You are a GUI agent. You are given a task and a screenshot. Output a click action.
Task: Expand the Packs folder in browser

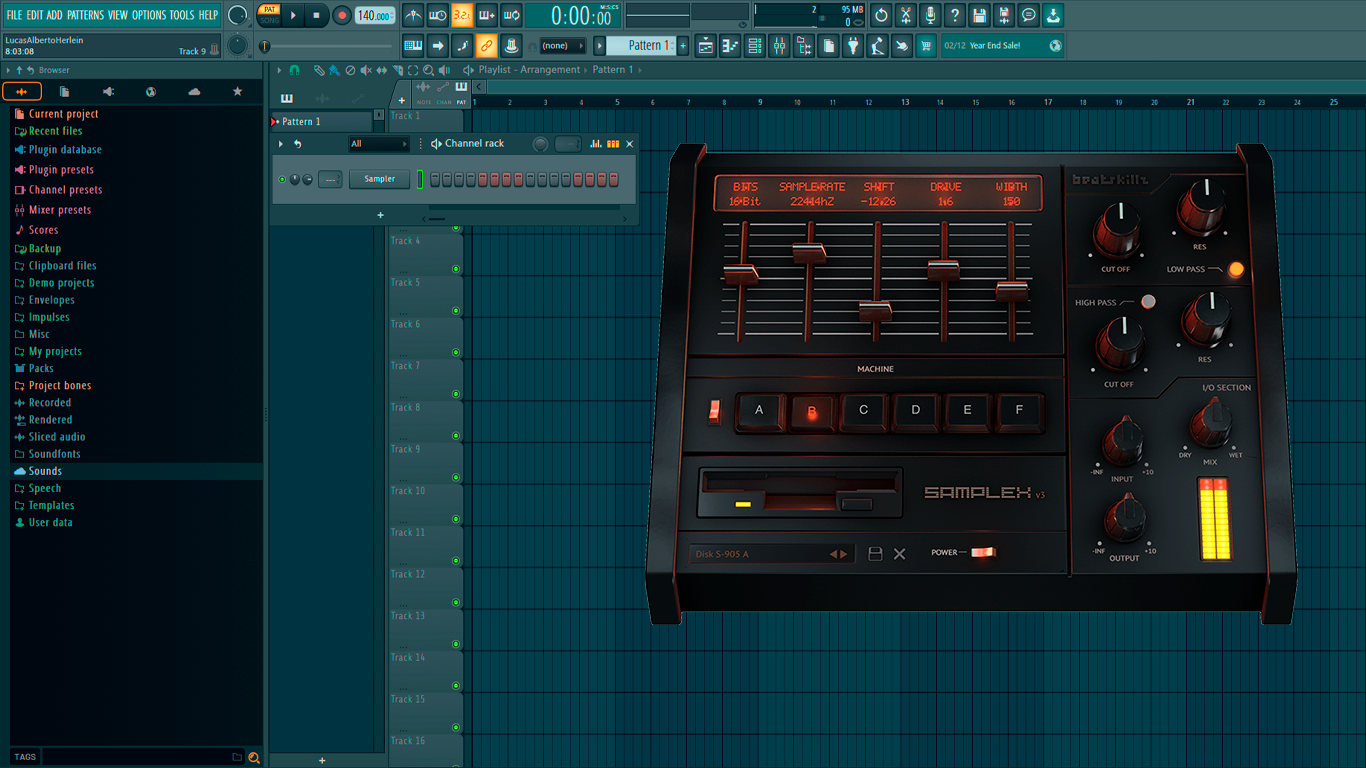tap(41, 368)
